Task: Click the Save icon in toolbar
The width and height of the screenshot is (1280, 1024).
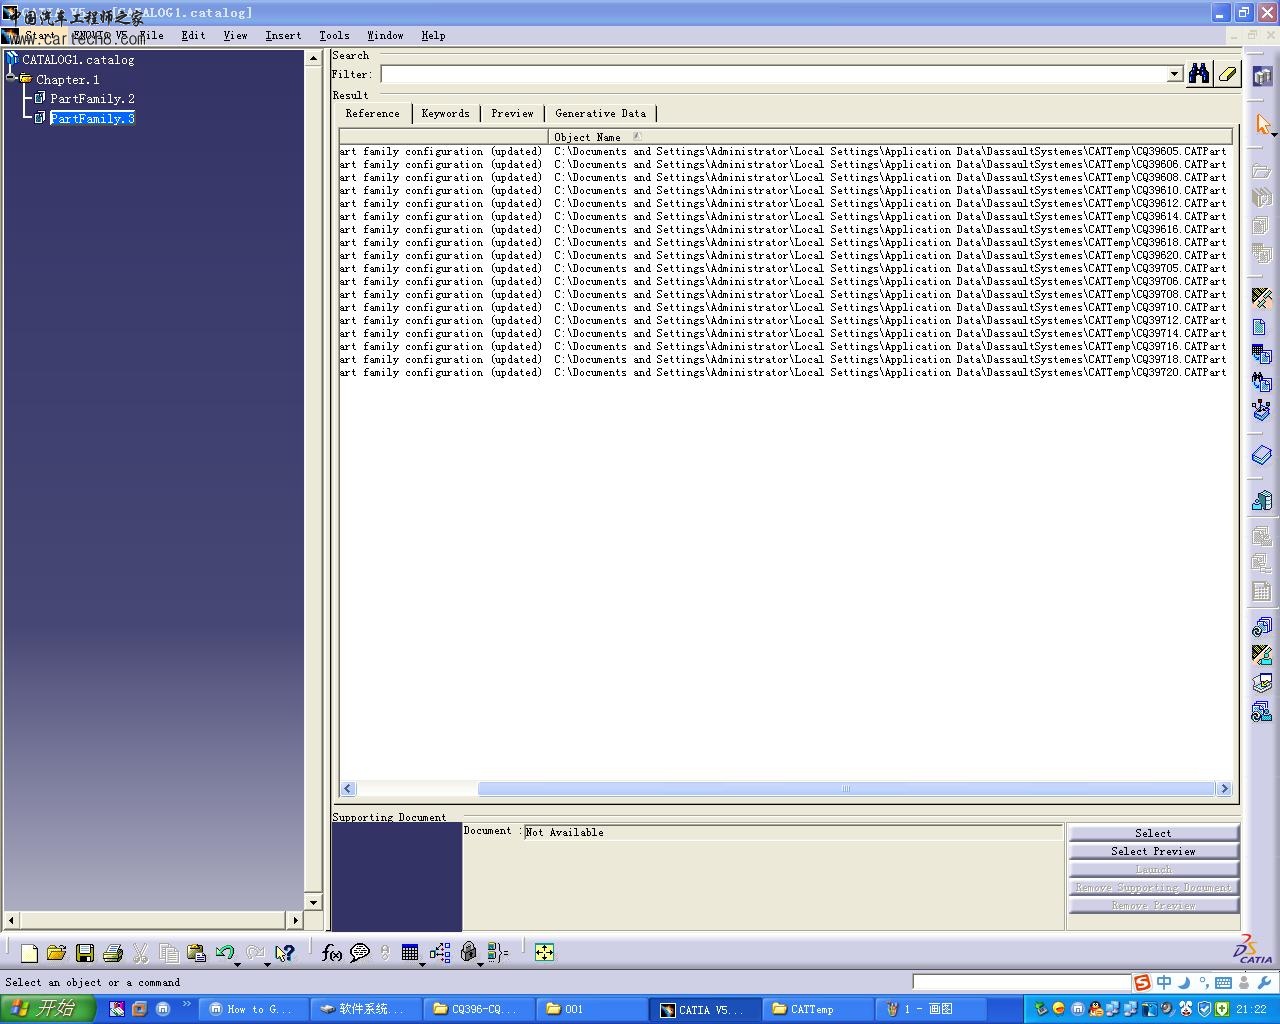Action: [85, 953]
